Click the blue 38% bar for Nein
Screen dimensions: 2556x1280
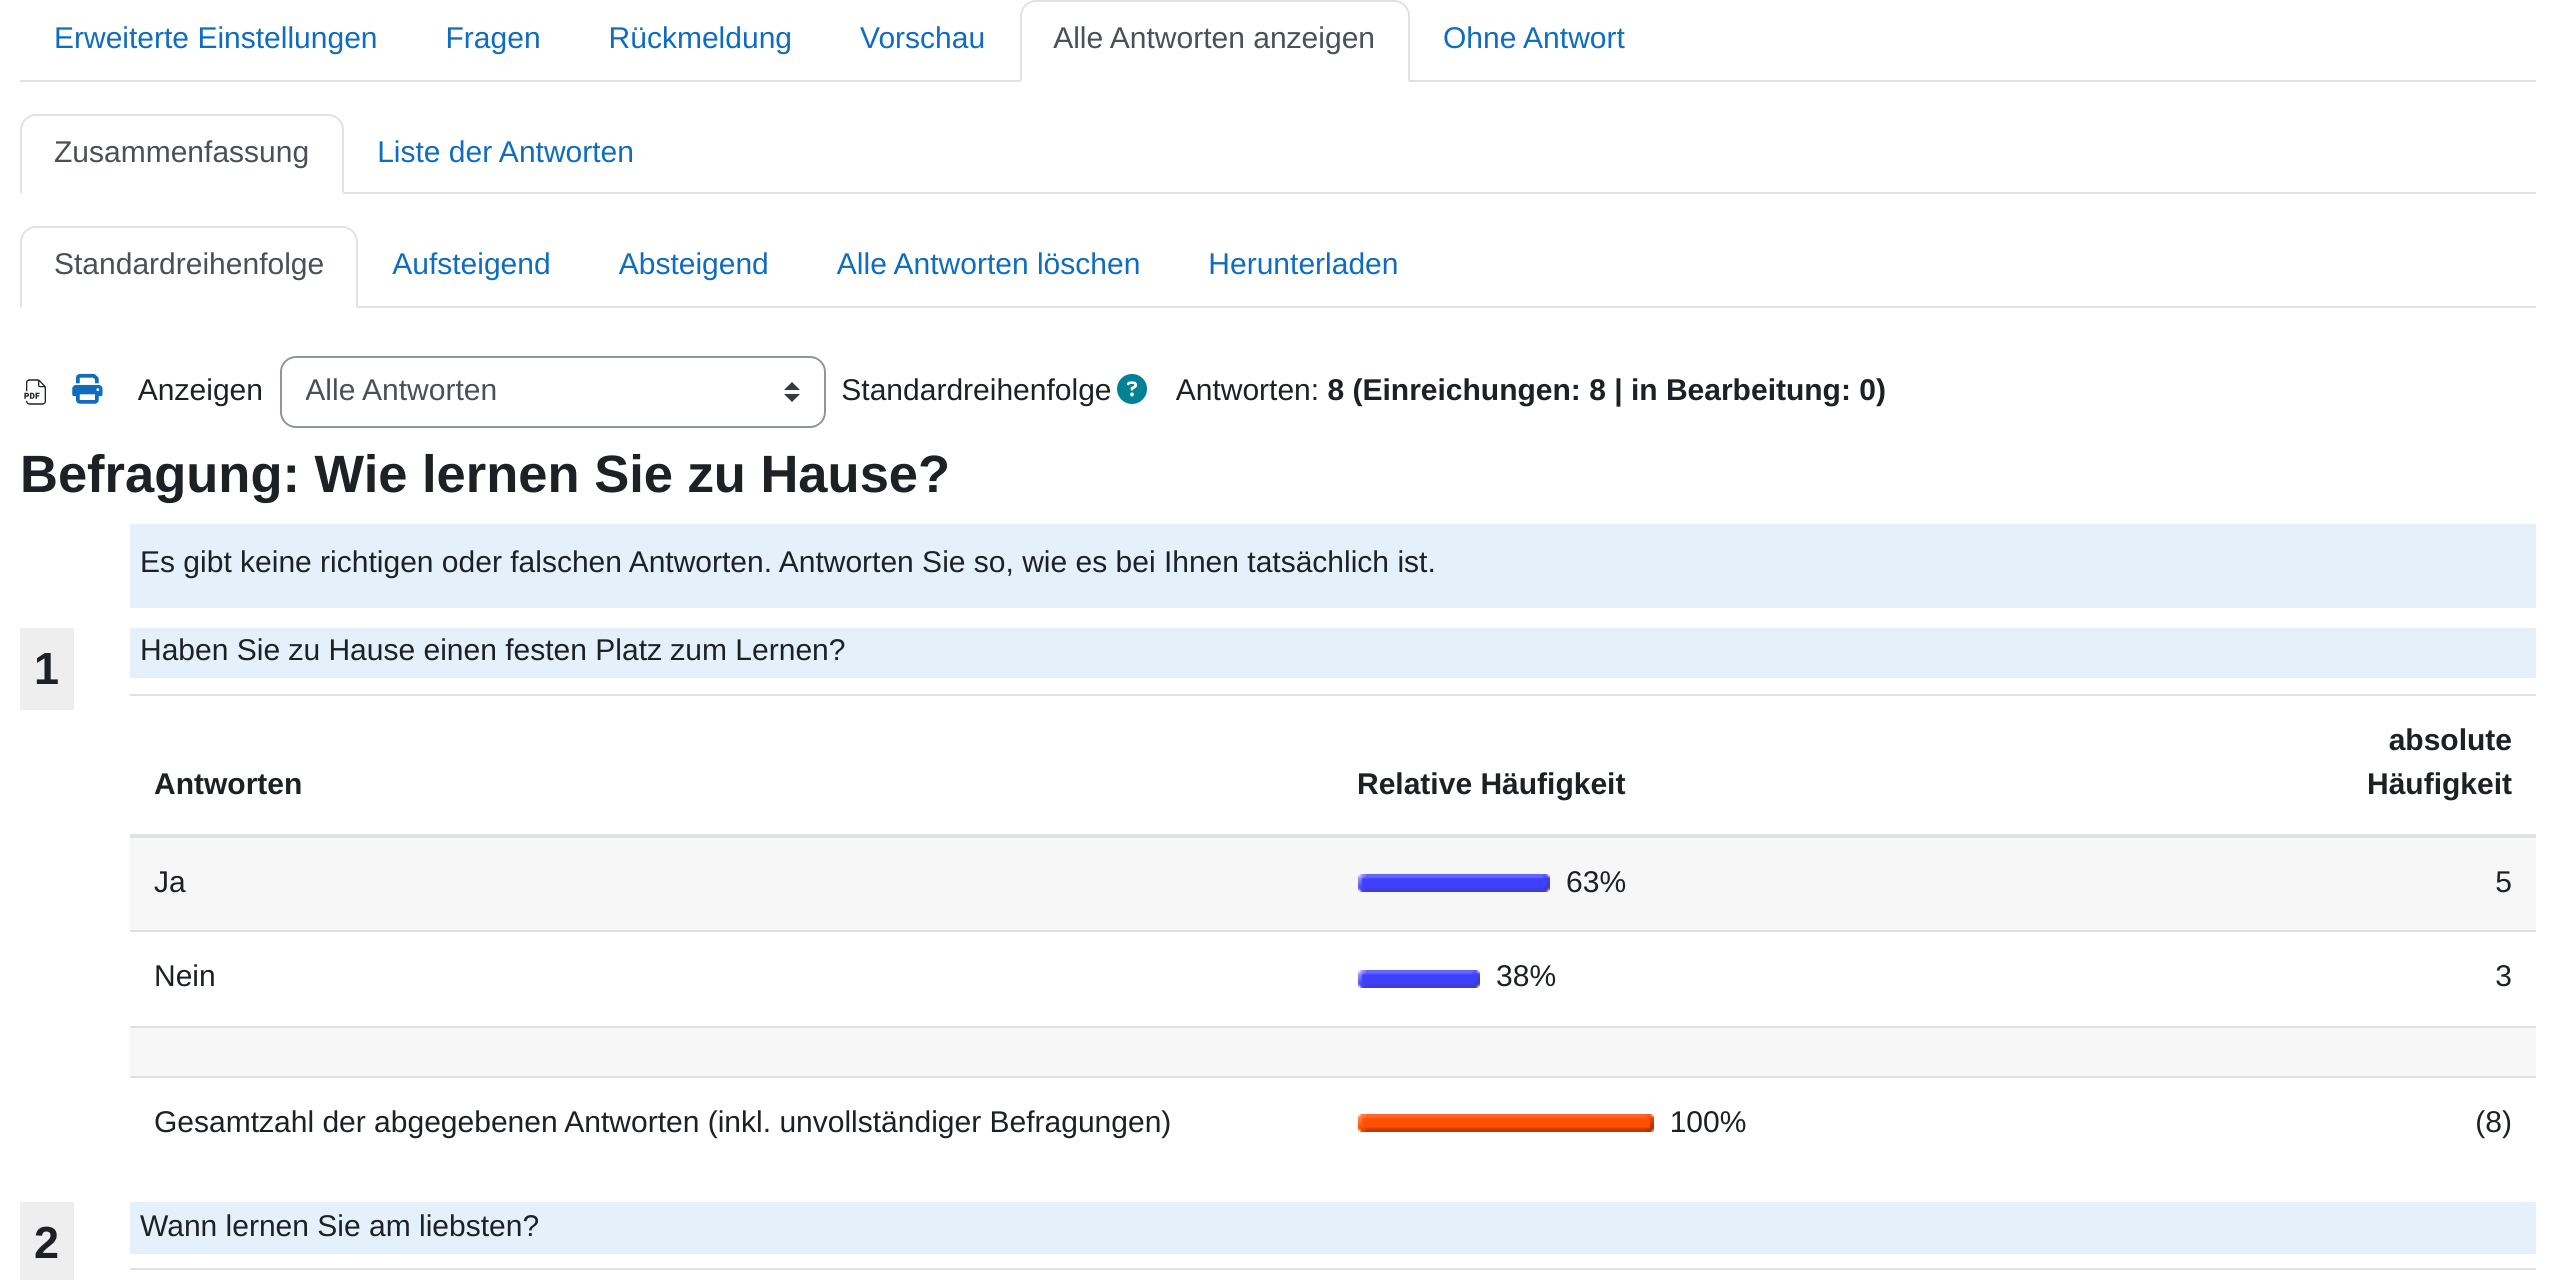[x=1418, y=977]
